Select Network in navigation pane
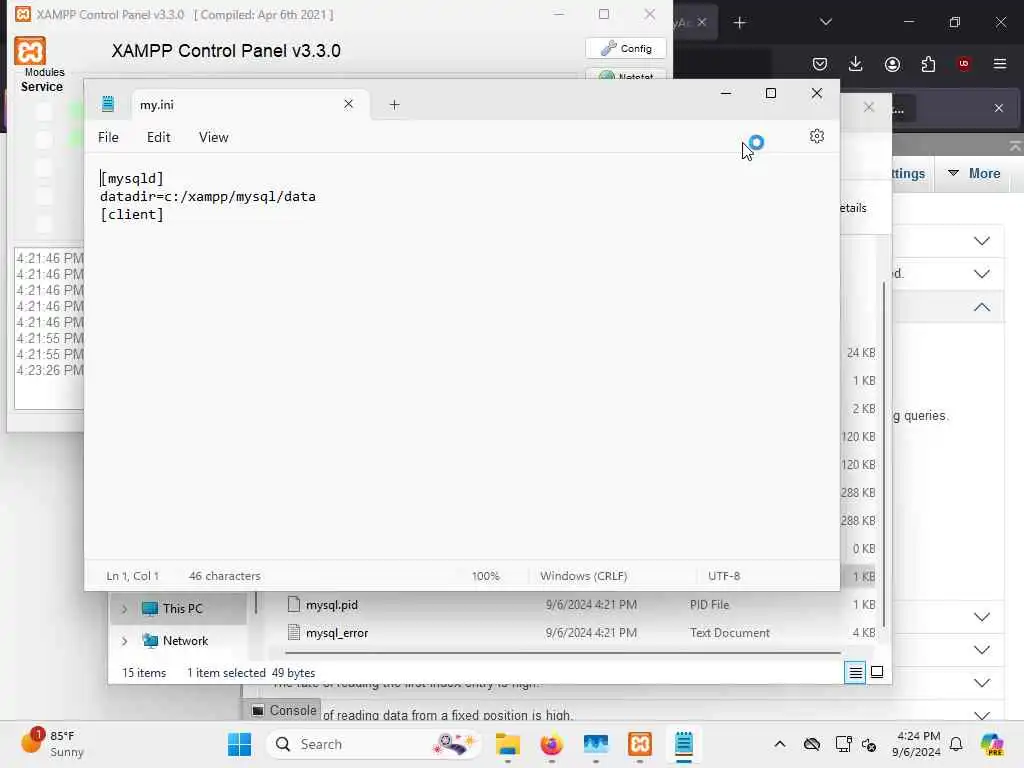Viewport: 1024px width, 768px height. click(185, 641)
